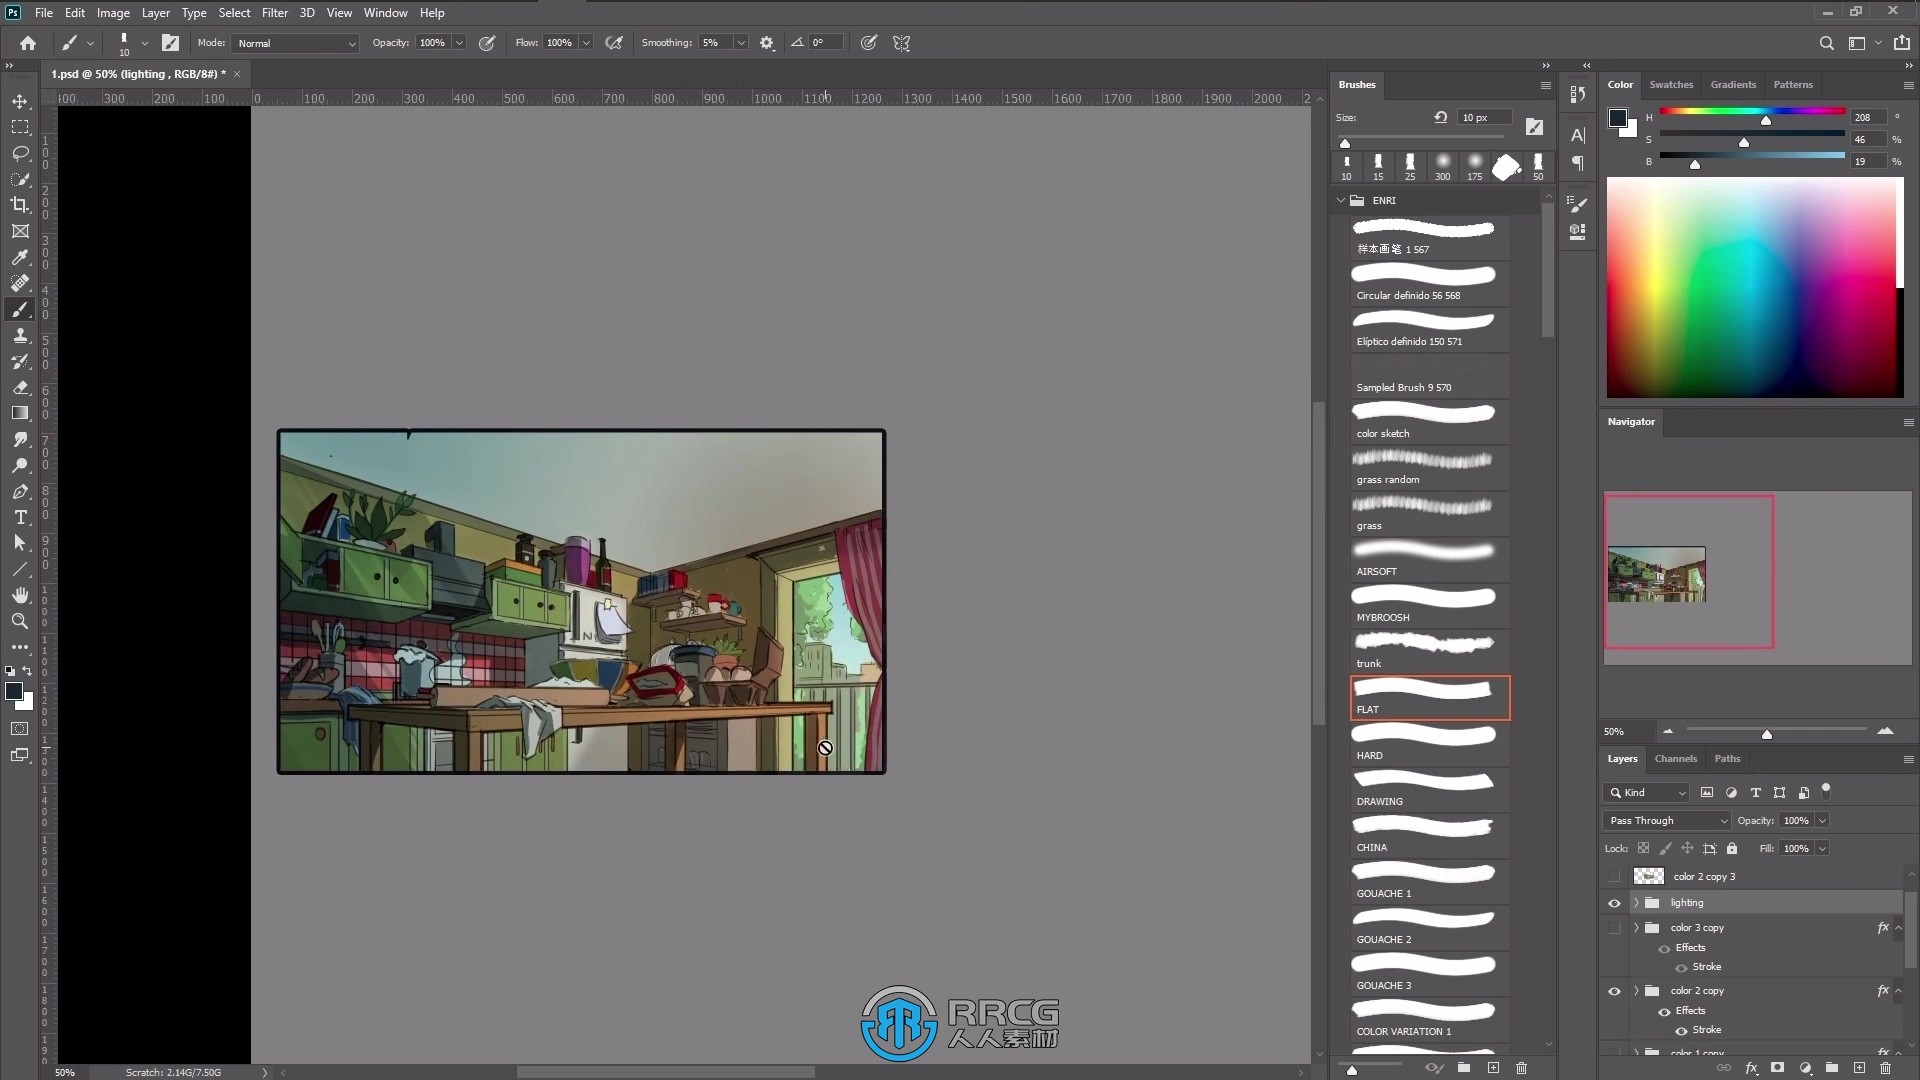Open the Filter menu

(274, 13)
